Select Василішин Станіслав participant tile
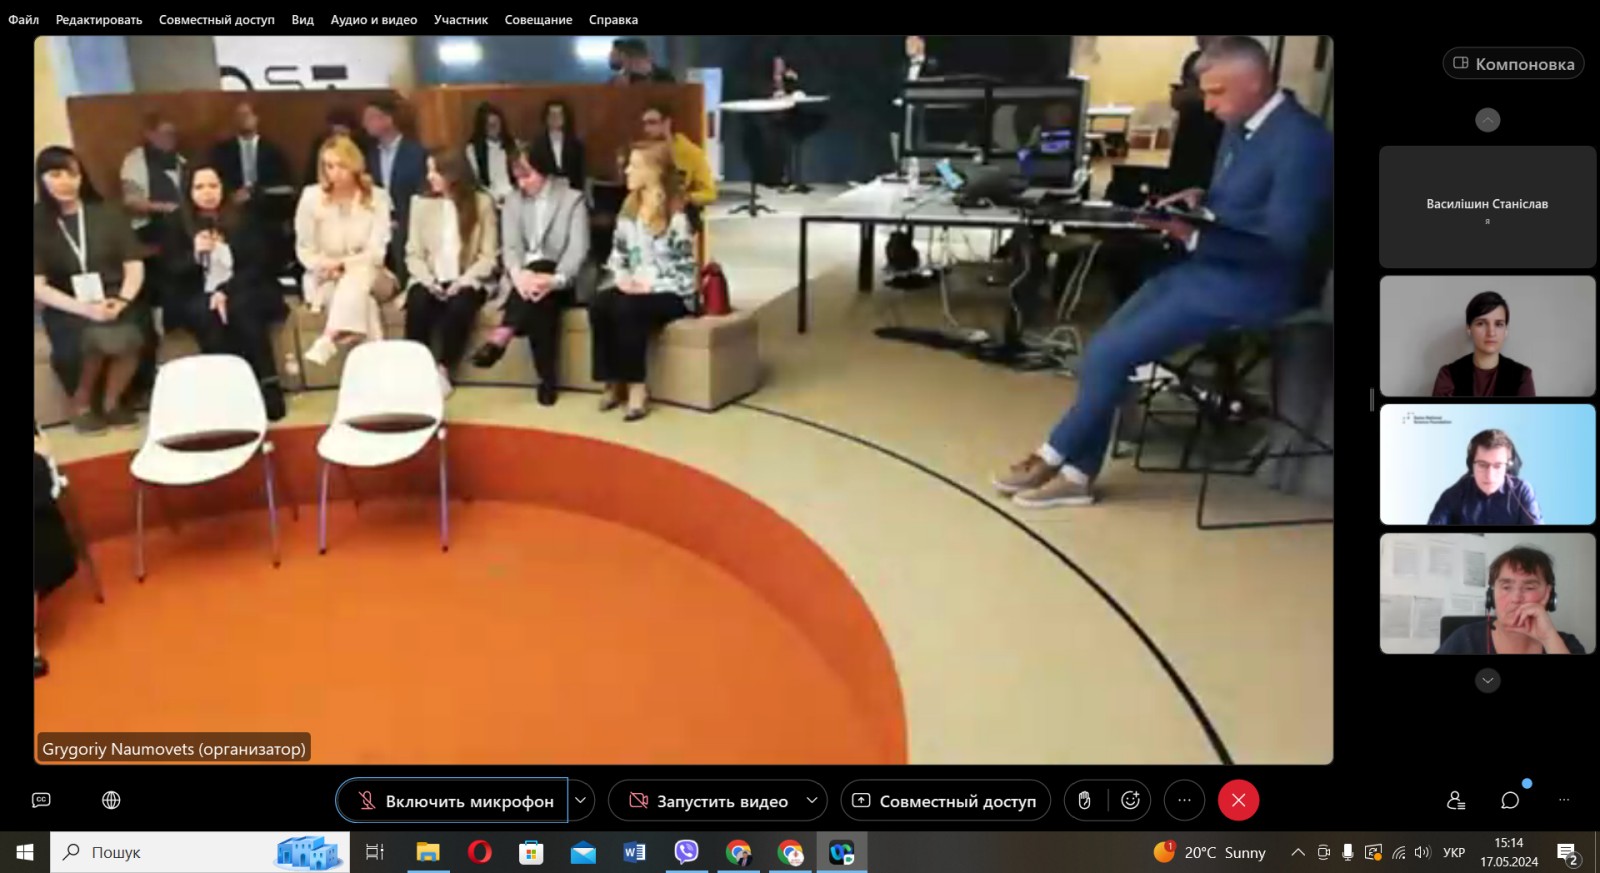Screen dimensions: 1600x873 (x=1487, y=207)
